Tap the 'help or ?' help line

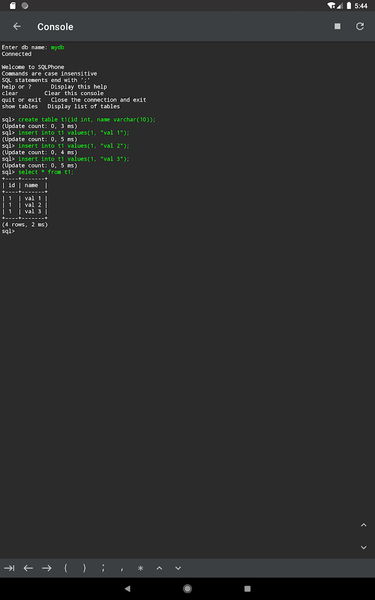(54, 86)
